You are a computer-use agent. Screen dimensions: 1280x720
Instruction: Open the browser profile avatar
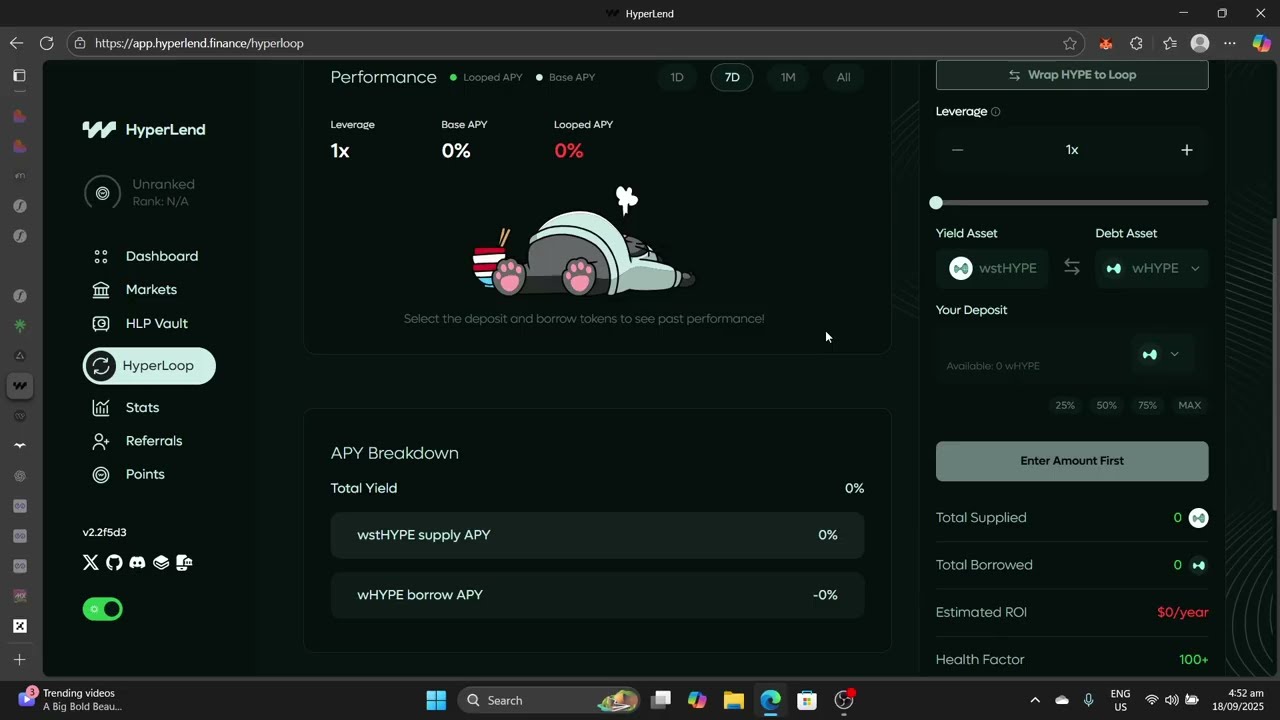click(1200, 43)
